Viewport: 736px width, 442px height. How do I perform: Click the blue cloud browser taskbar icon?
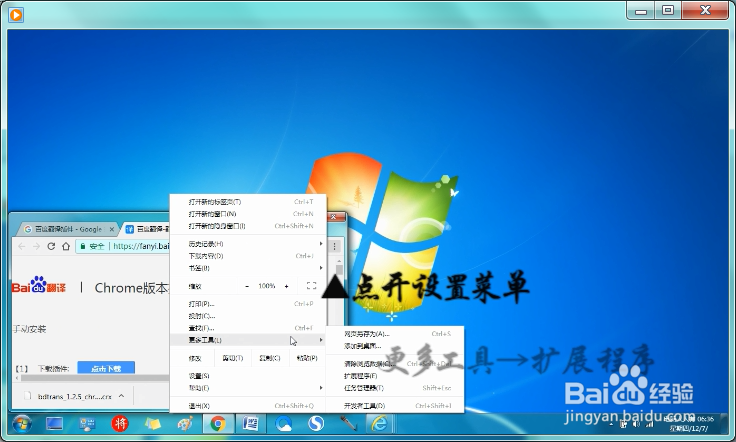(284, 424)
